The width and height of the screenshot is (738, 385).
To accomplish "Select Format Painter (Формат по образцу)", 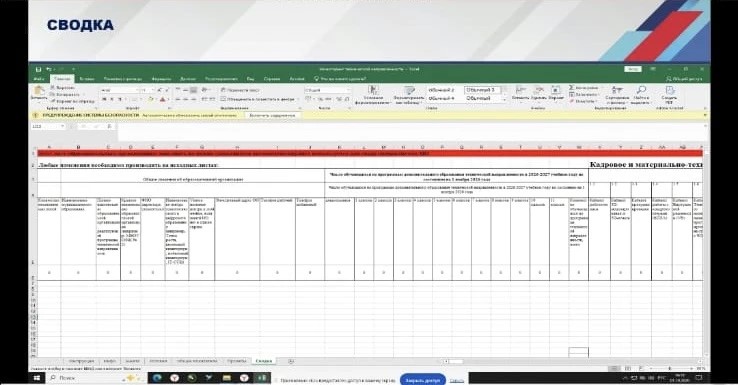I will [72, 101].
